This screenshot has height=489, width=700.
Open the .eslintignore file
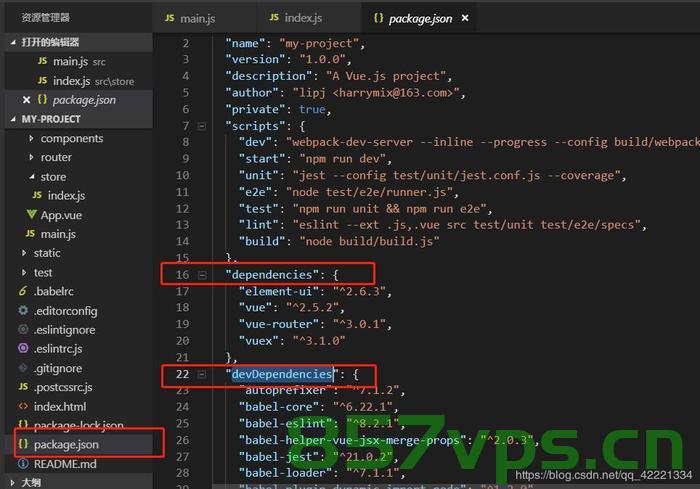64,330
